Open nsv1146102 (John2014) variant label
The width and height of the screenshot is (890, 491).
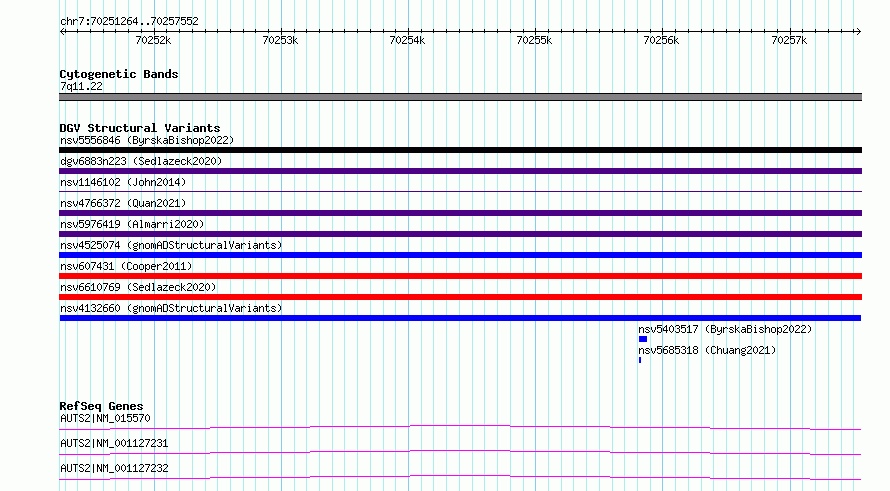pyautogui.click(x=123, y=182)
